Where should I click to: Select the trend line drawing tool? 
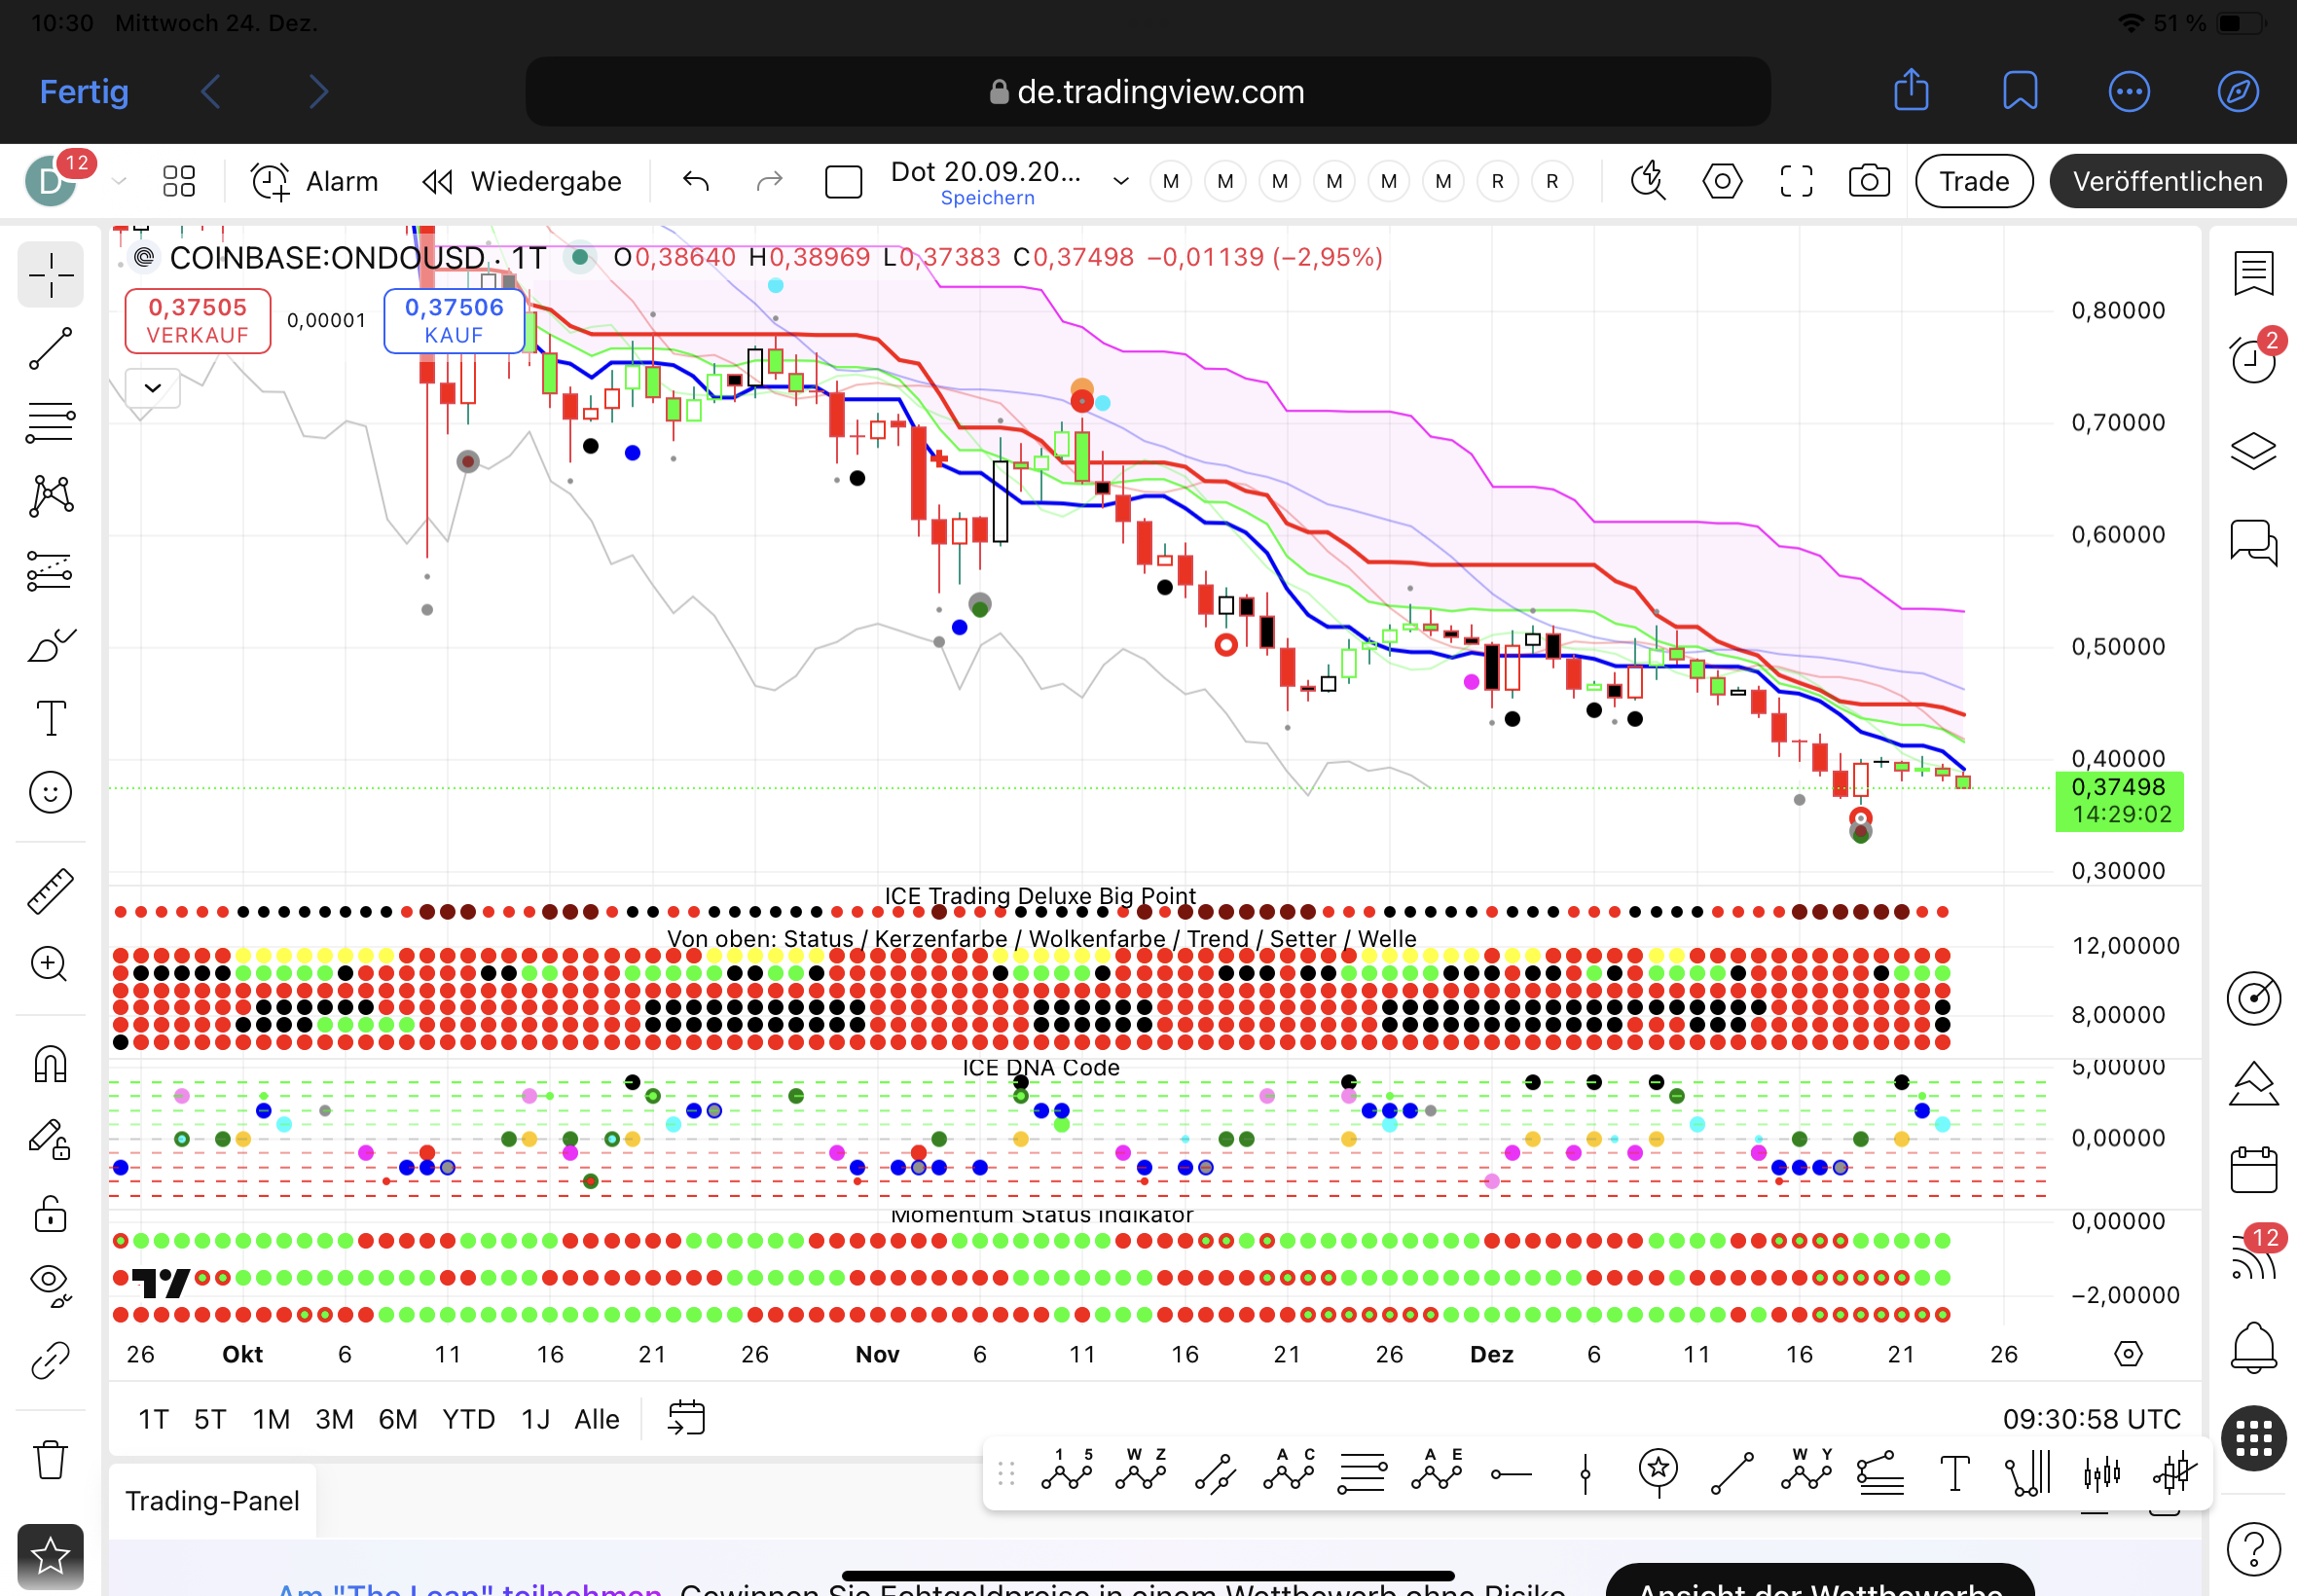[50, 348]
